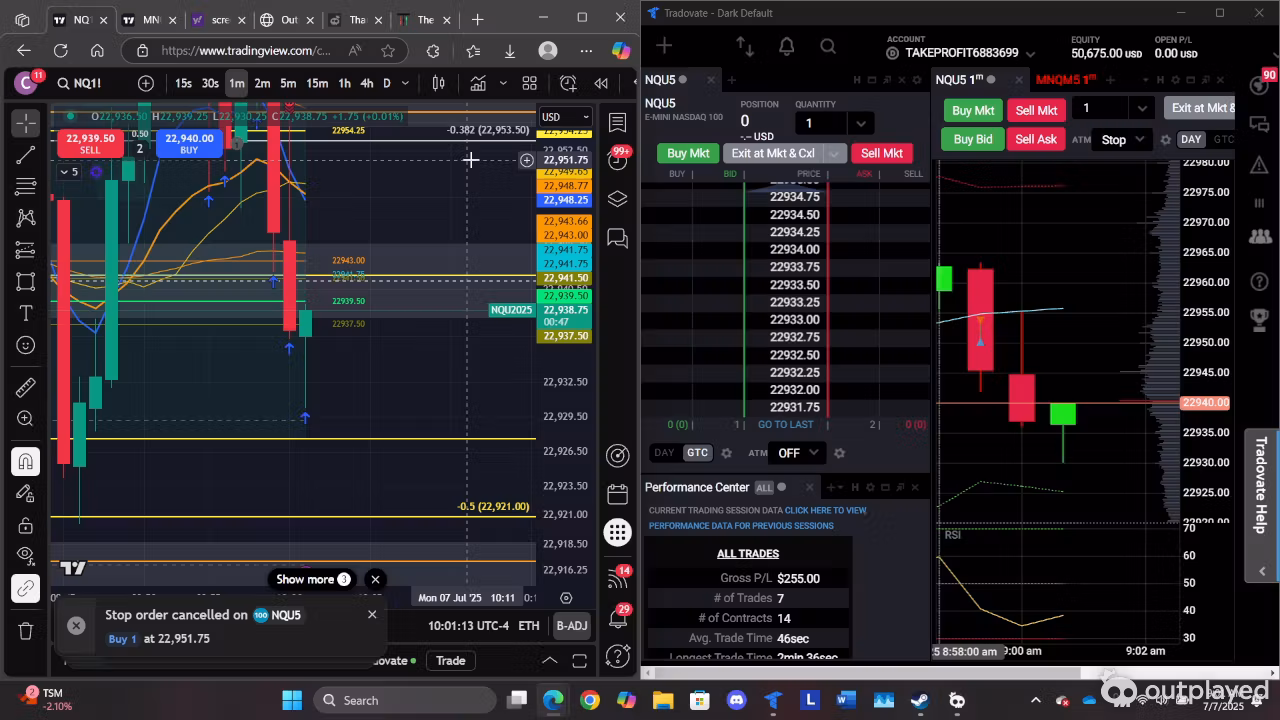Screen dimensions: 1280x720
Task: Open the Tradovate alerts bell icon
Action: coord(786,46)
